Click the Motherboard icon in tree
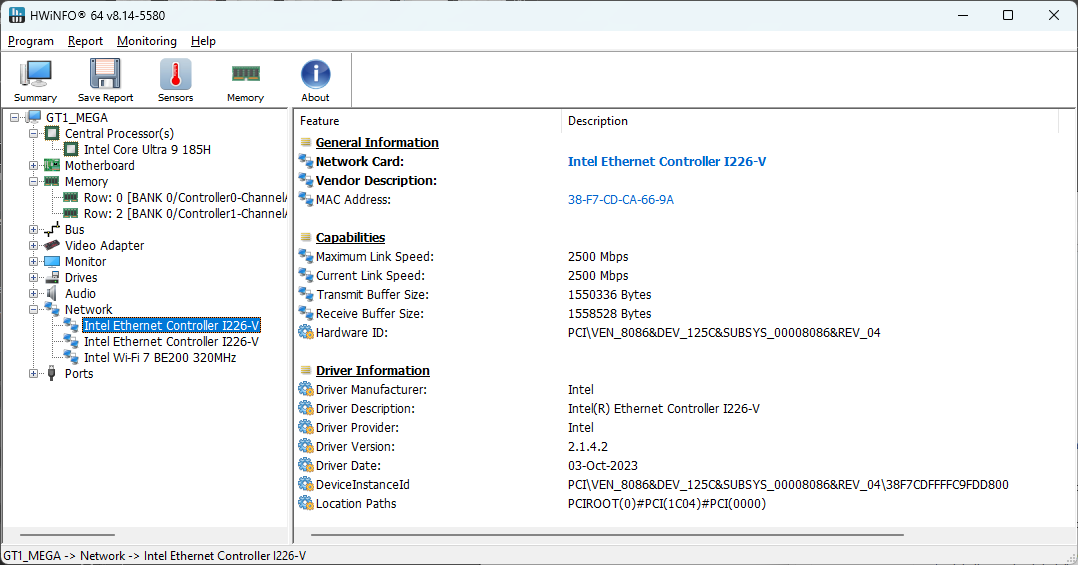 [52, 165]
